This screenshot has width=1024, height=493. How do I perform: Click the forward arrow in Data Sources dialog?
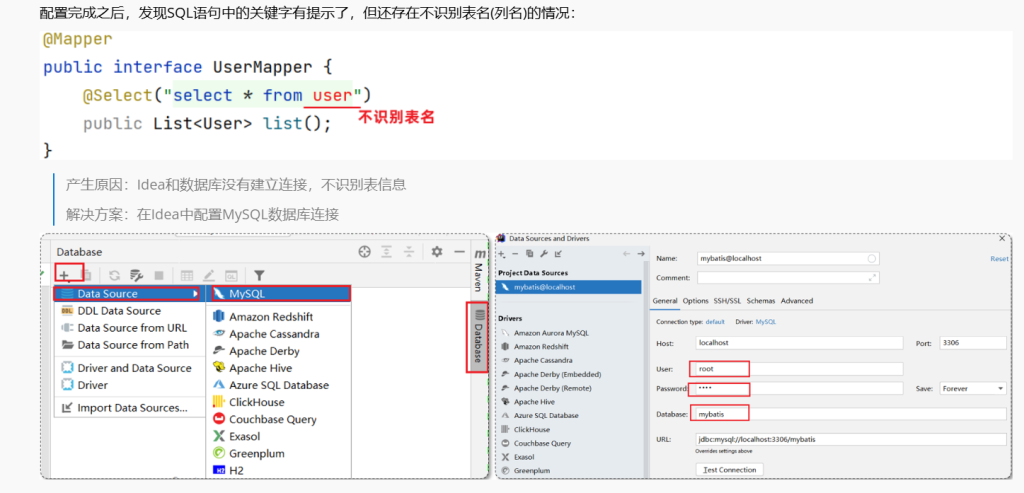click(641, 253)
